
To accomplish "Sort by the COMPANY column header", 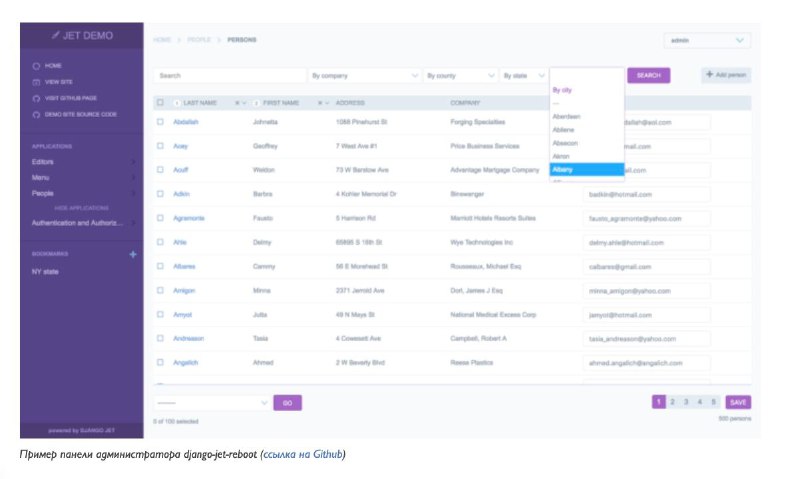I will [465, 103].
